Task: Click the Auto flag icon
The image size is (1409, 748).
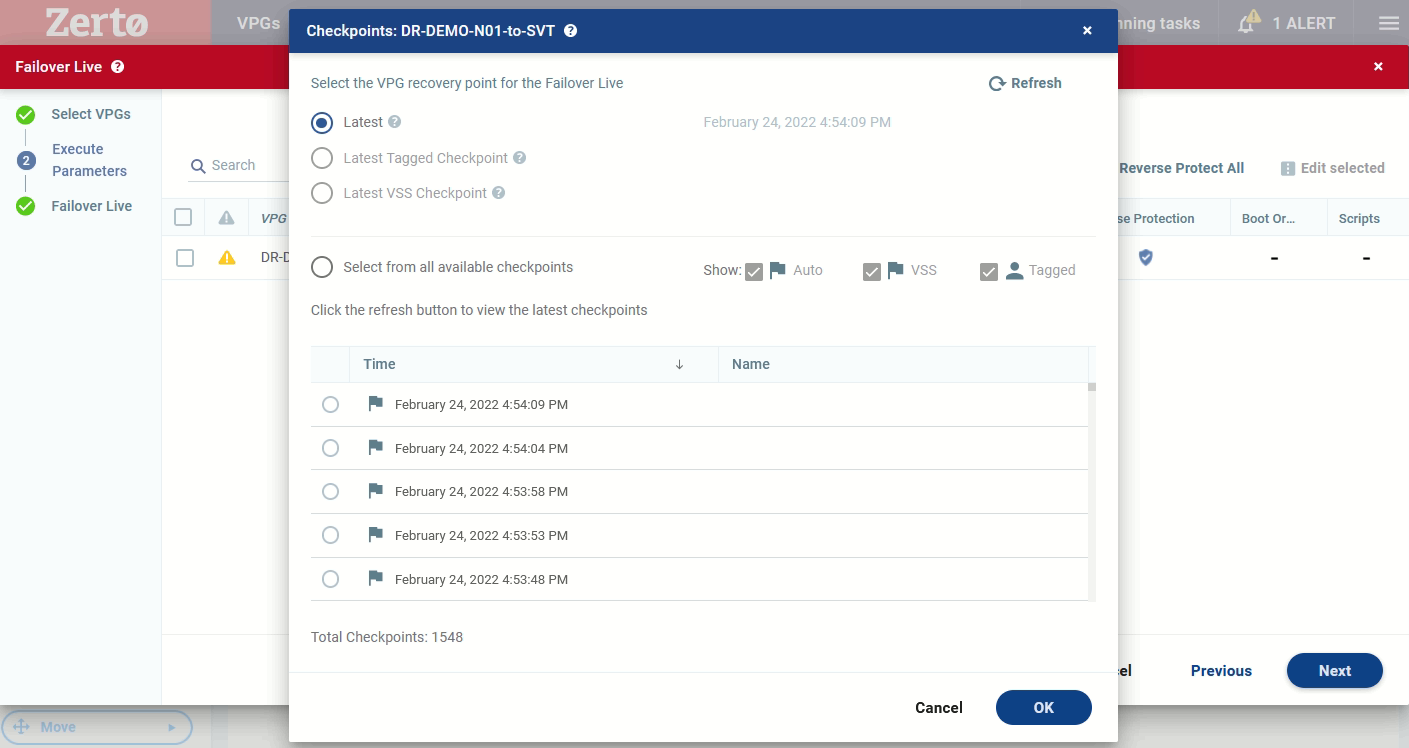Action: [x=777, y=270]
